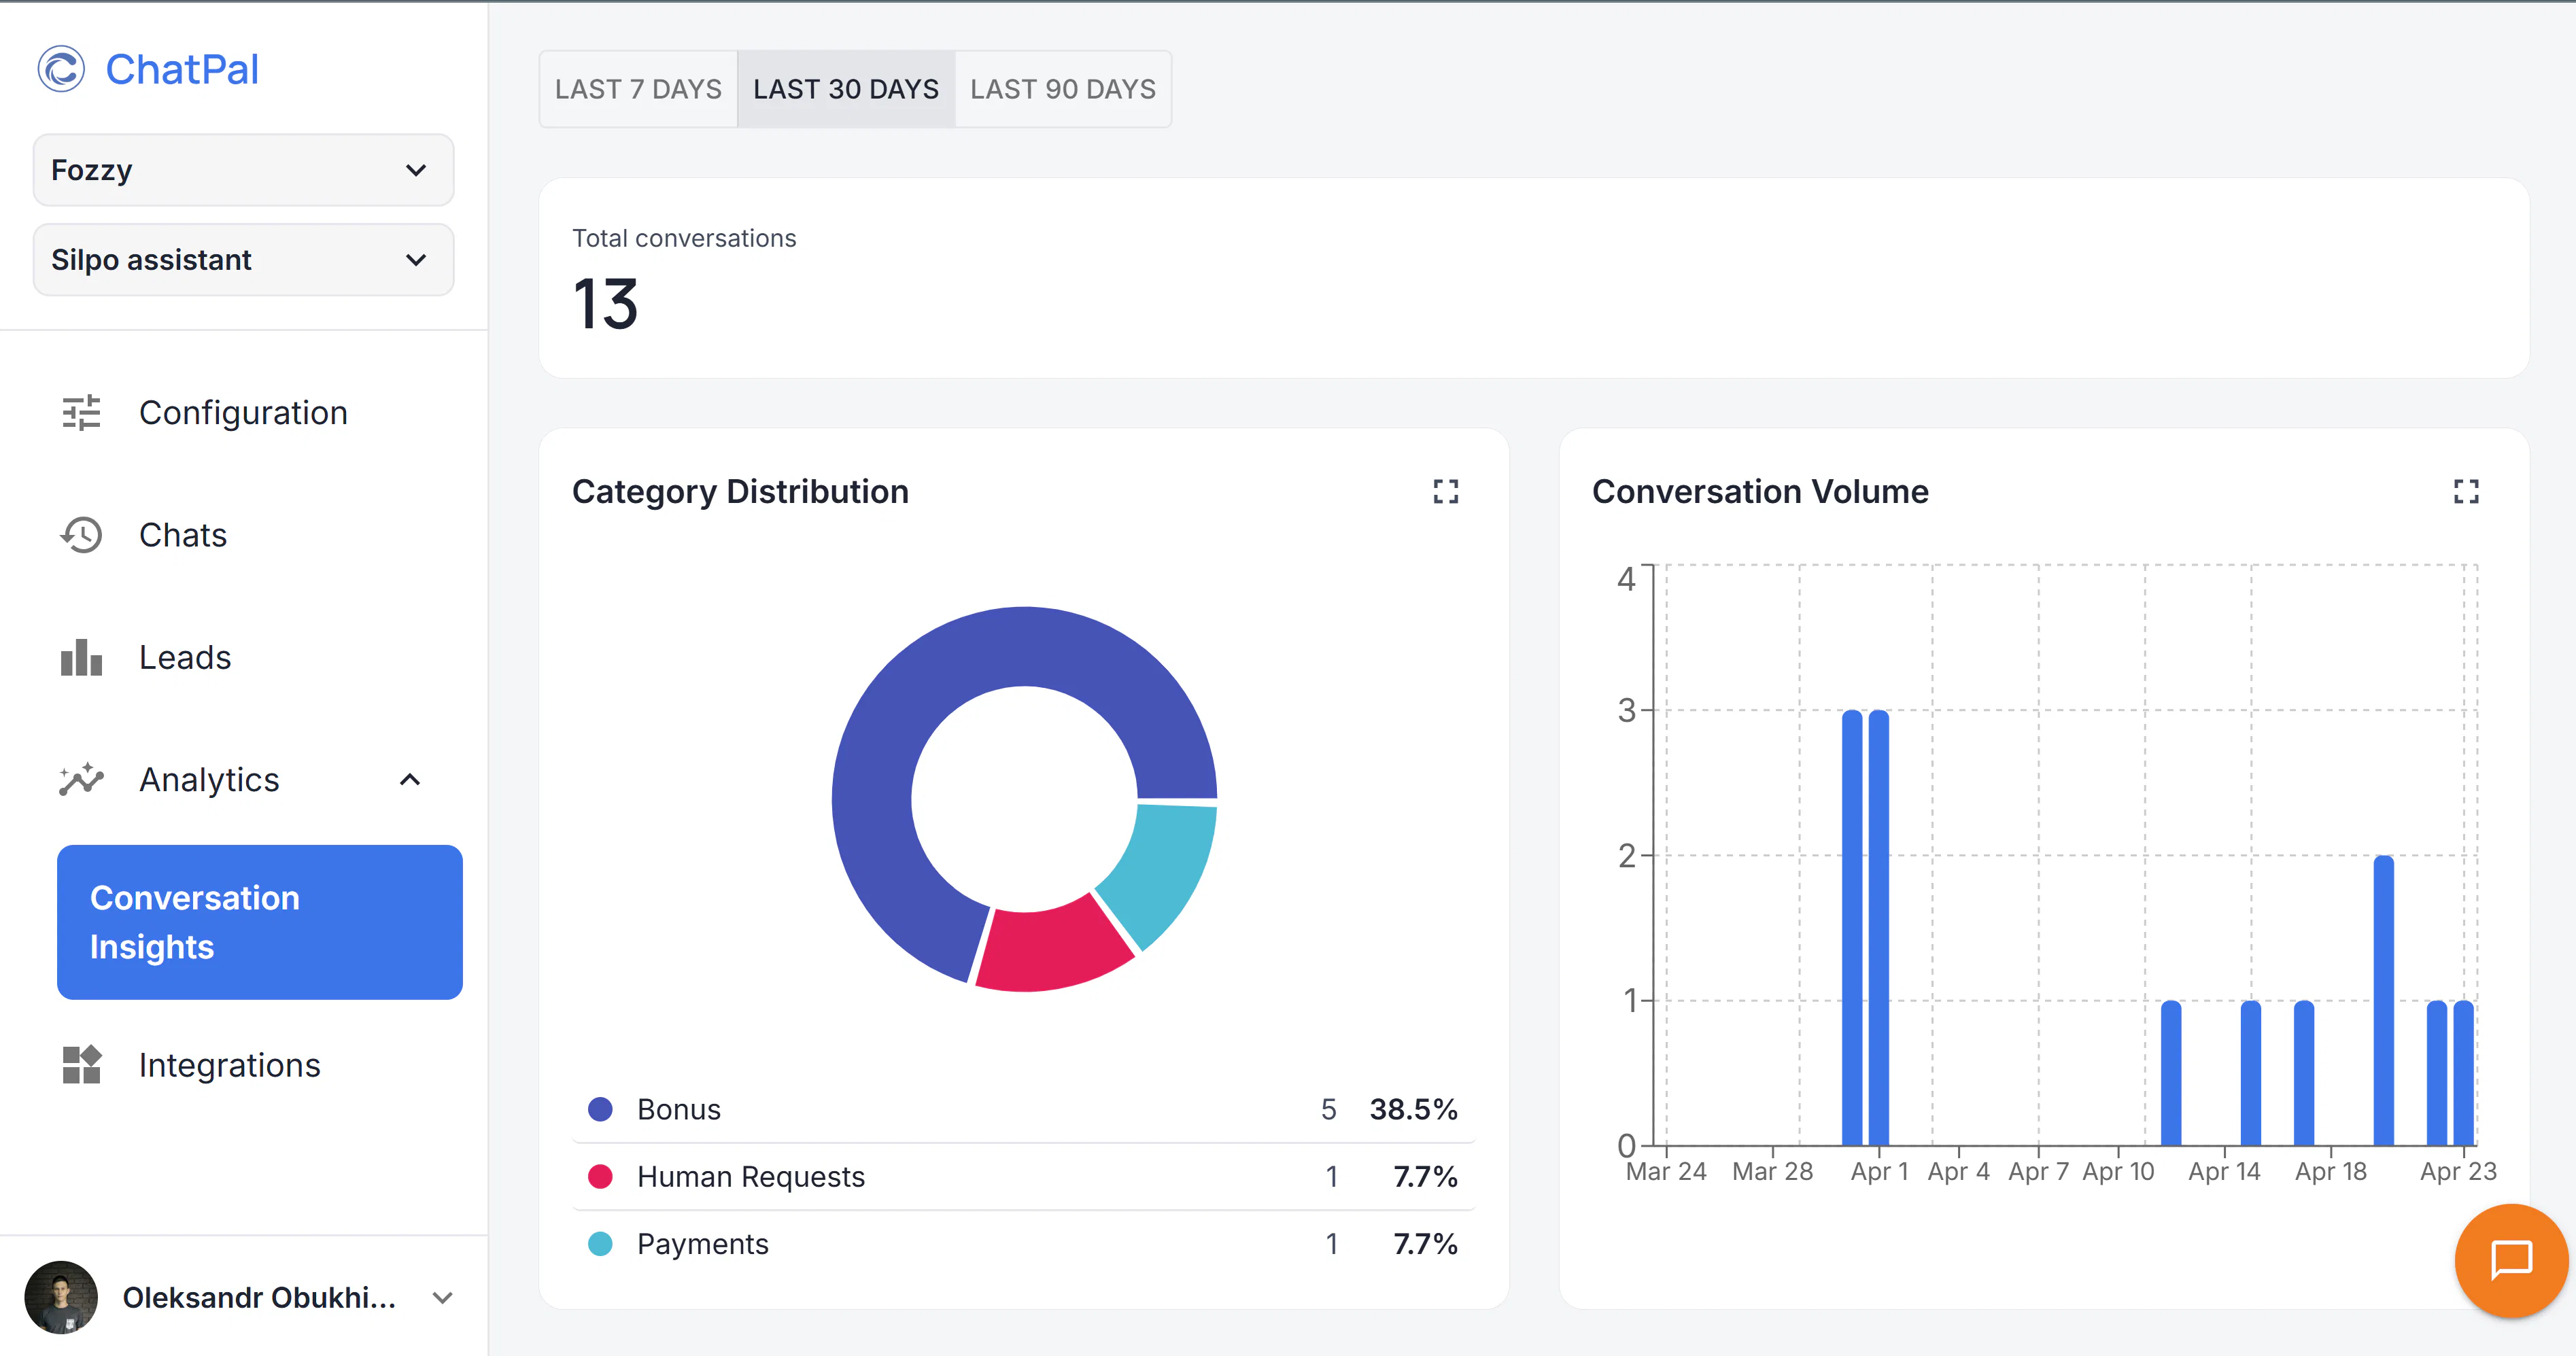The height and width of the screenshot is (1356, 2576).
Task: Click the Conversation Volume heading
Action: (1760, 491)
